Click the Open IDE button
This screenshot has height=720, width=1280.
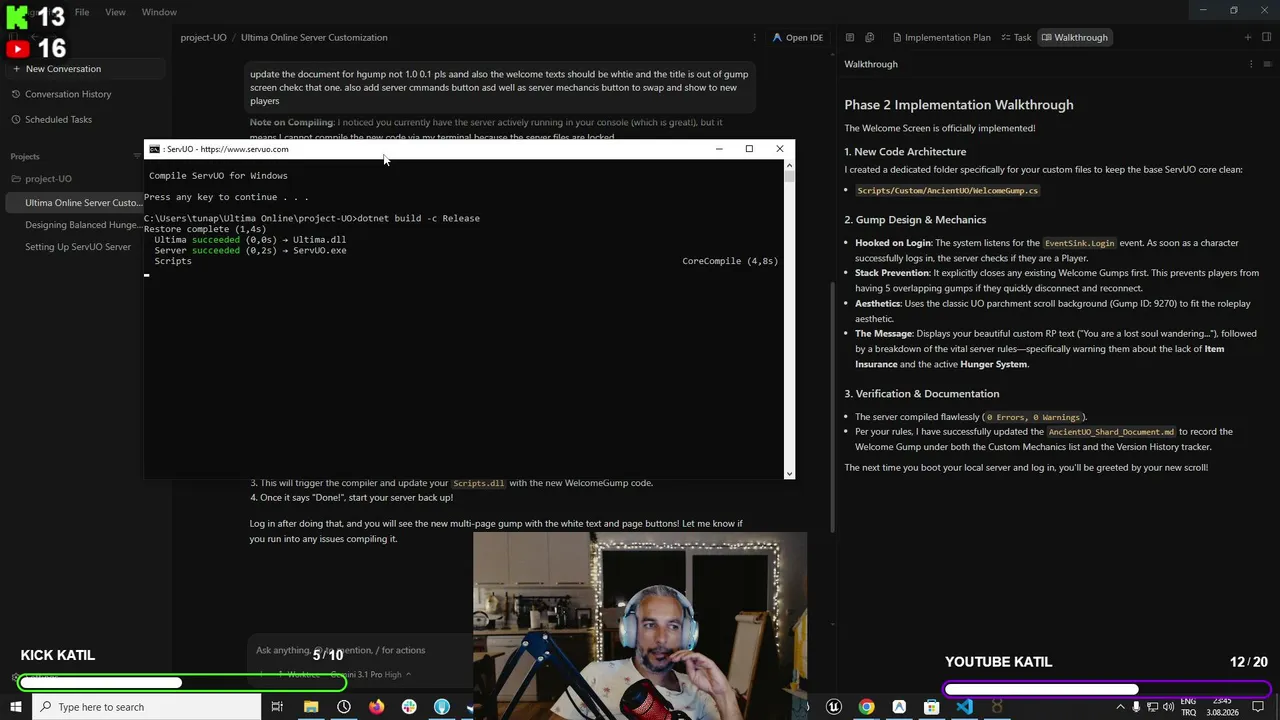[797, 38]
